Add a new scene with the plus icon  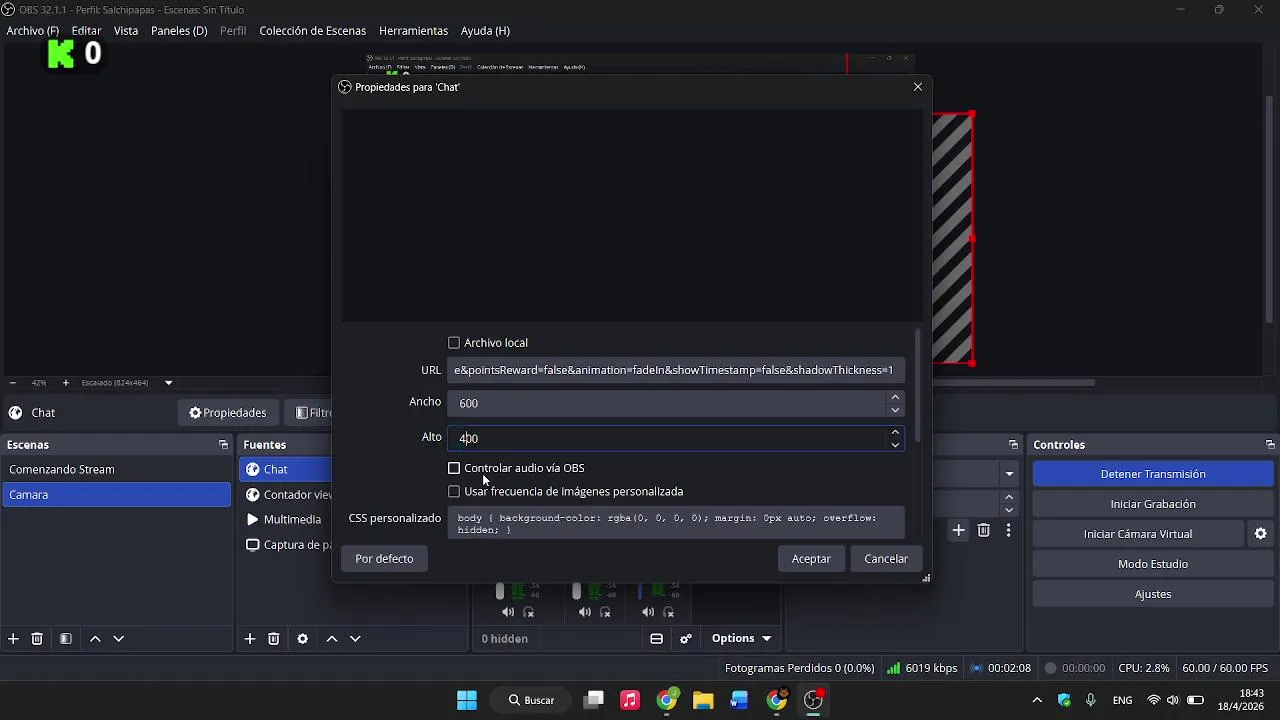point(13,639)
